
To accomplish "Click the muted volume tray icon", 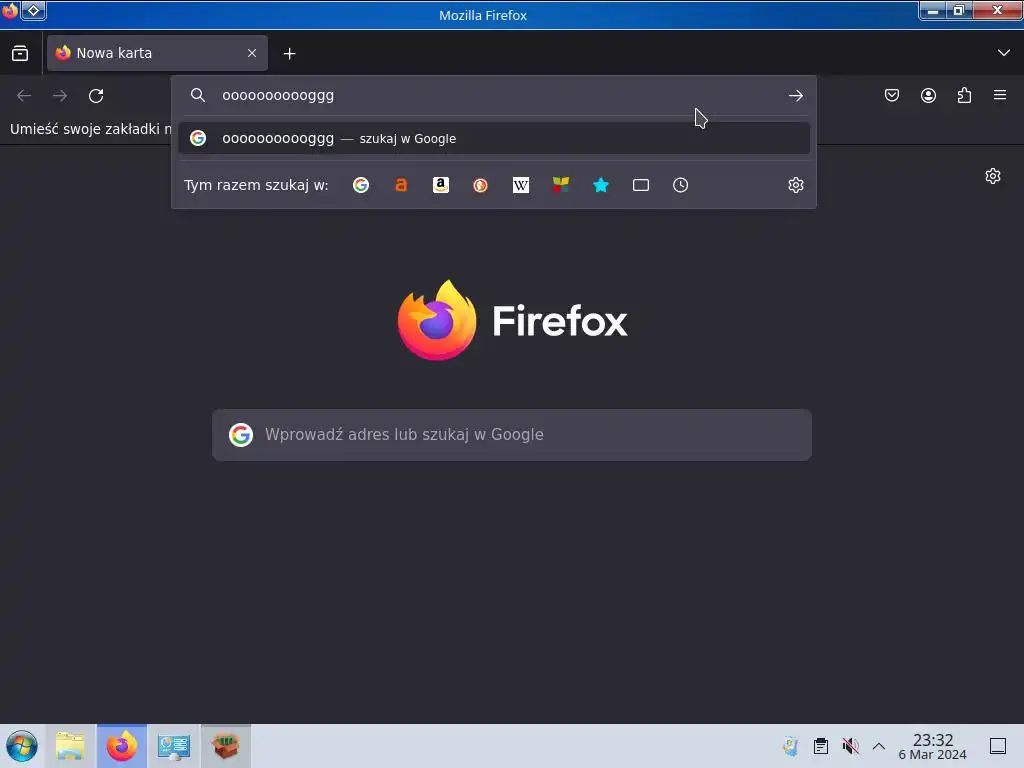I will [x=850, y=746].
